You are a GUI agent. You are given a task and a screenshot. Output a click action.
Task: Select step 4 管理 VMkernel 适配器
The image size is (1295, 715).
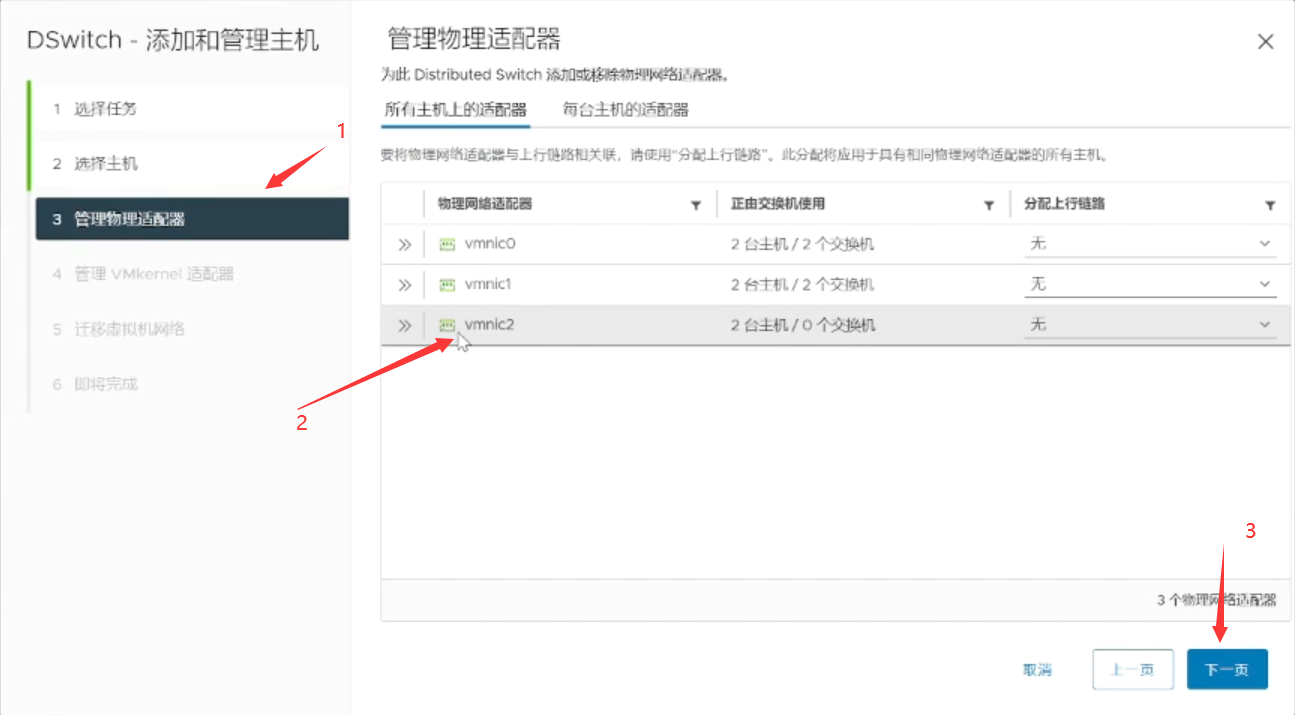click(x=190, y=274)
